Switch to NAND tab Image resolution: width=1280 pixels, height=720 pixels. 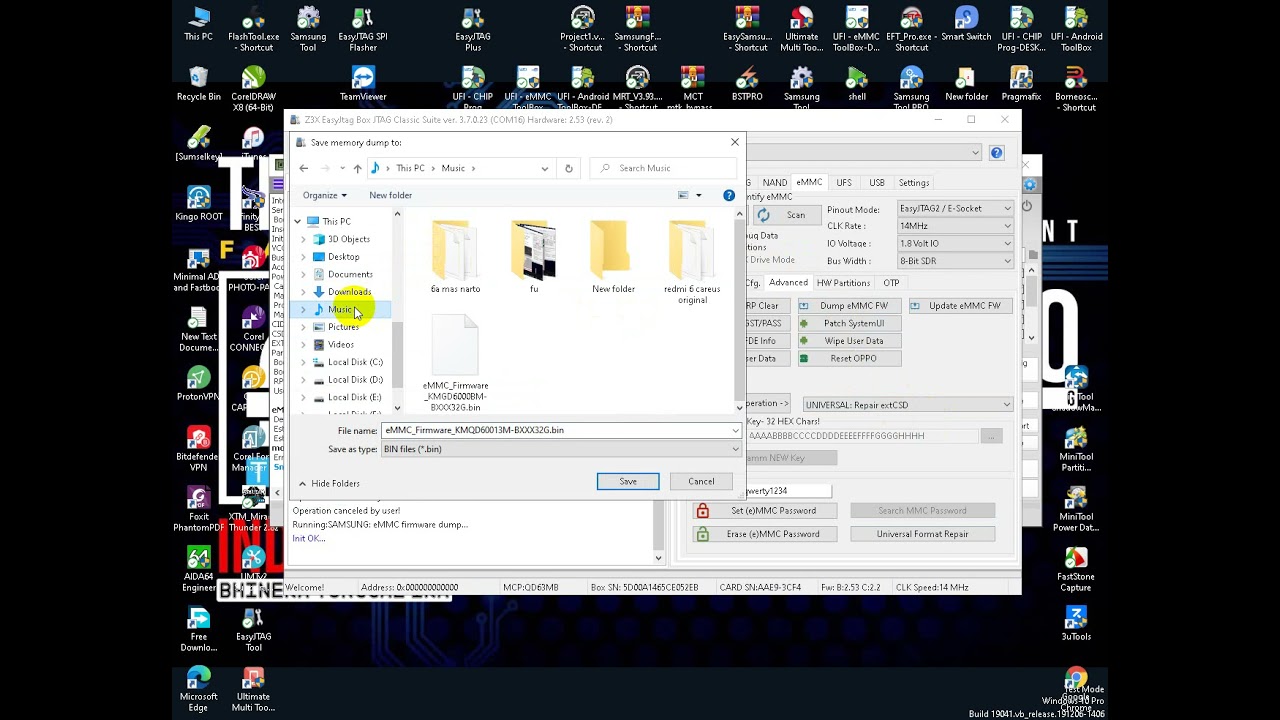(774, 183)
